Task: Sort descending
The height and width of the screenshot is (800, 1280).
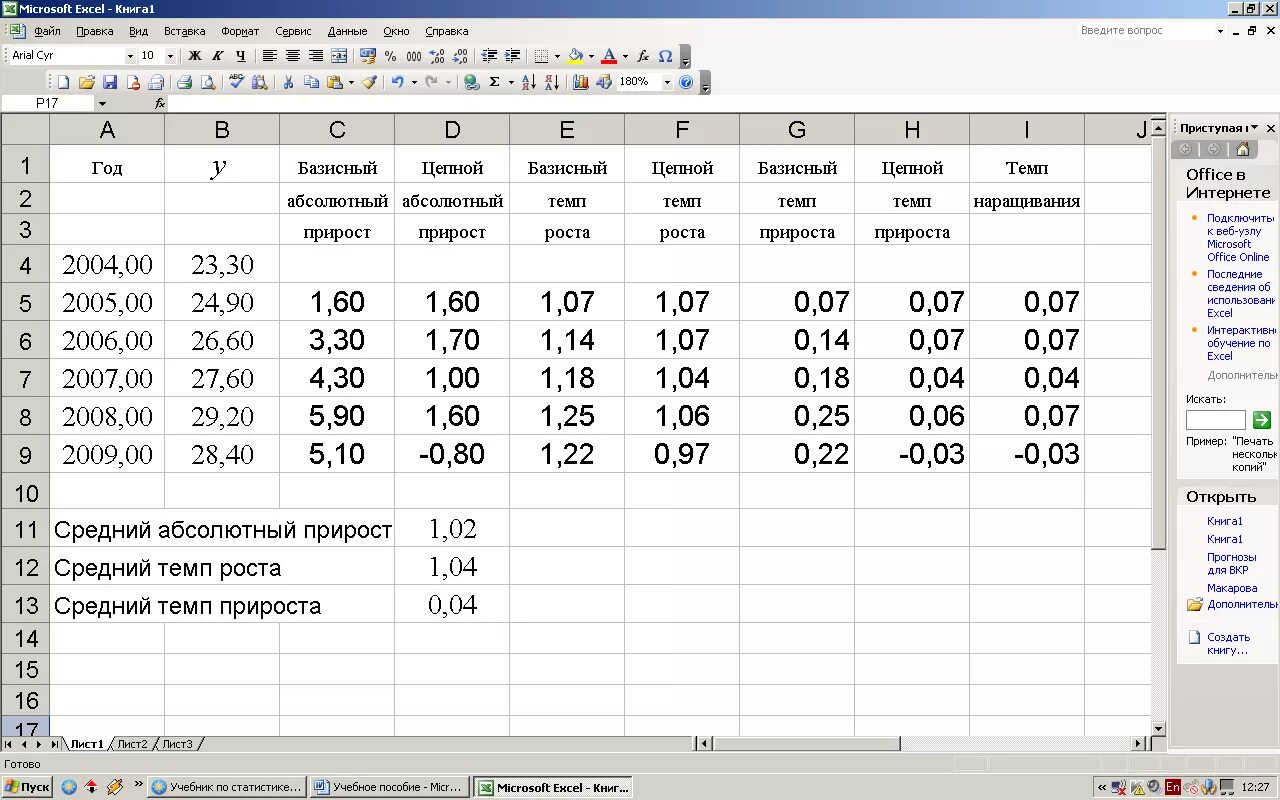Action: click(x=551, y=82)
